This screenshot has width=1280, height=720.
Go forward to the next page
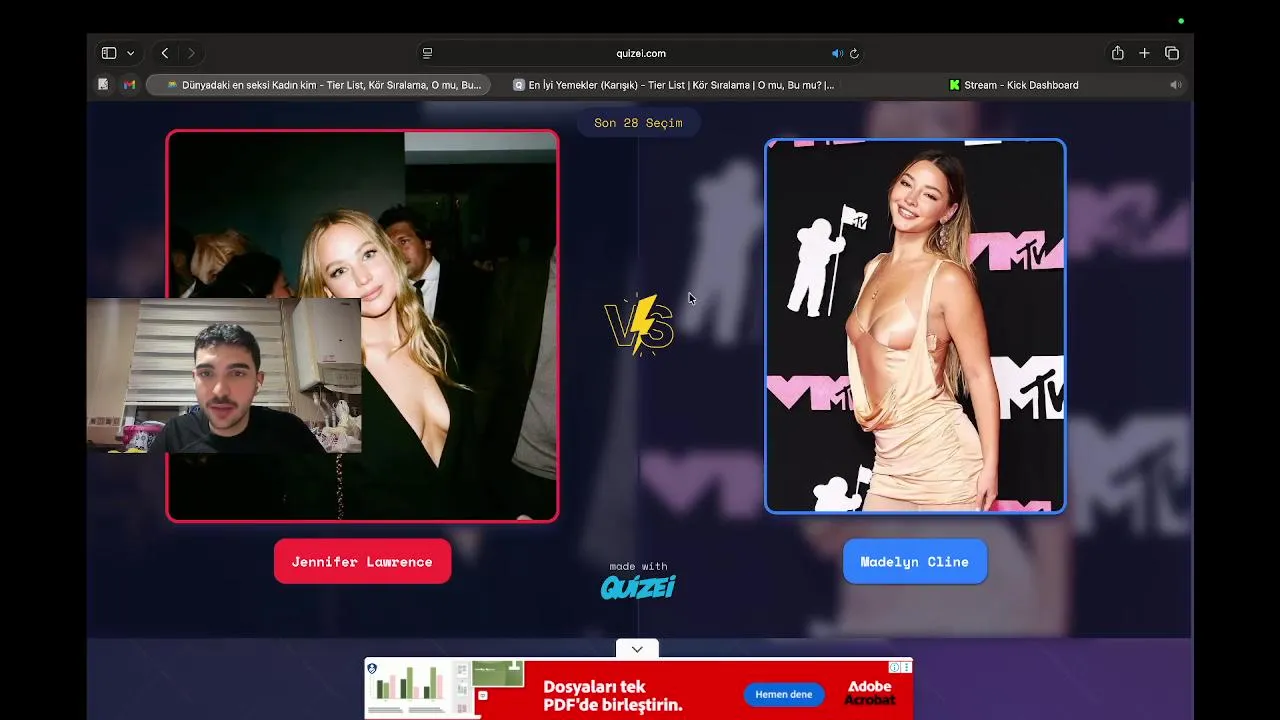[191, 53]
